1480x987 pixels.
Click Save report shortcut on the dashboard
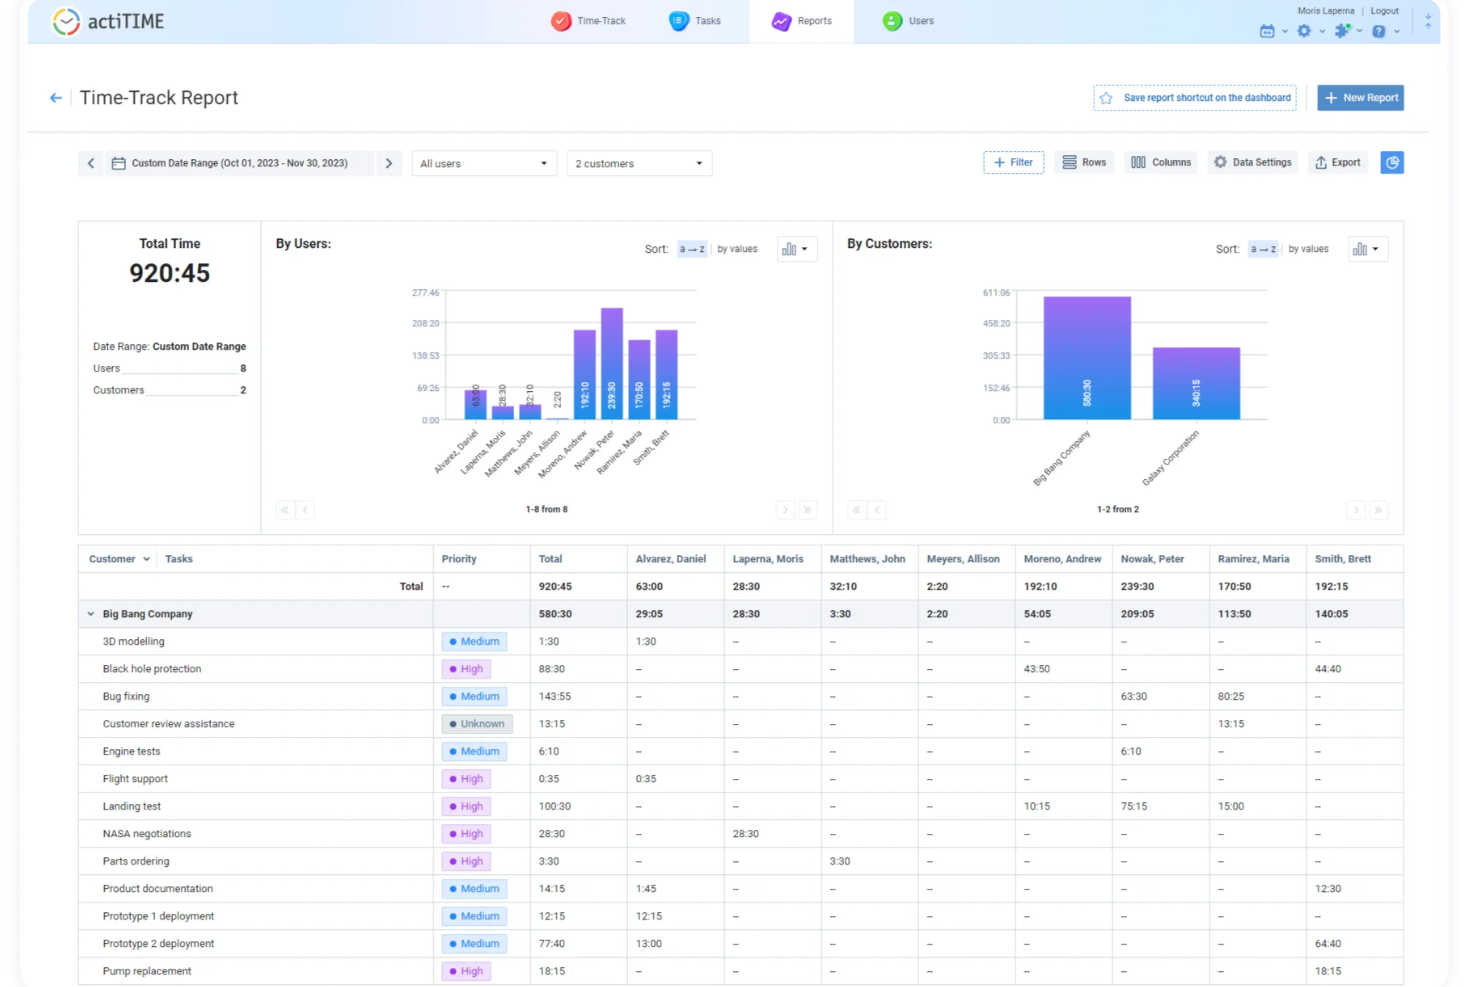(x=1194, y=97)
